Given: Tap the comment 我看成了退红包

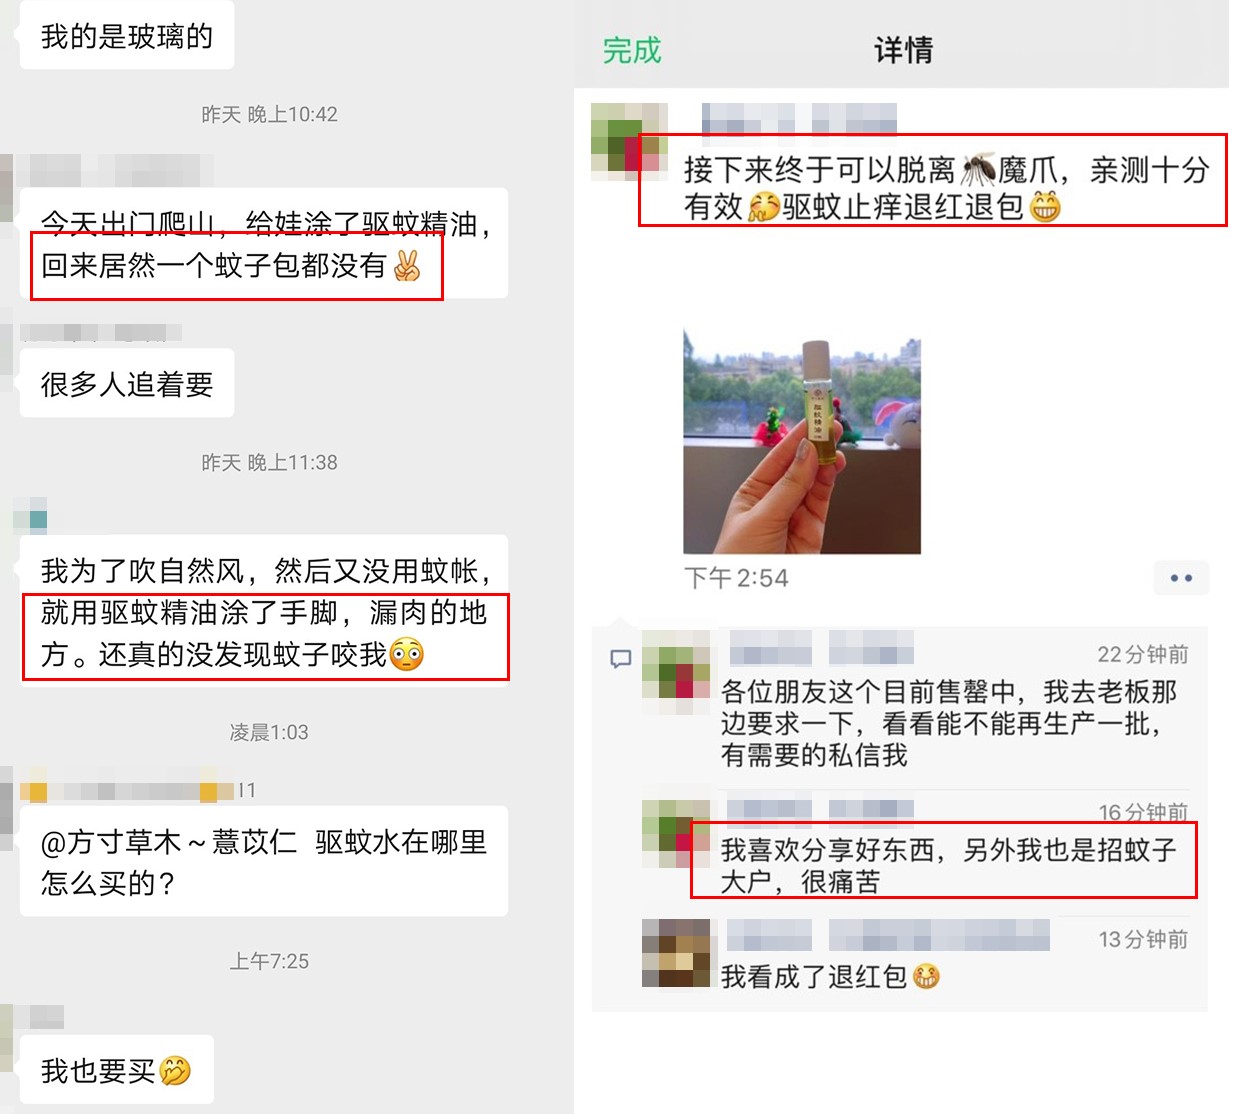Looking at the screenshot, I should tap(830, 976).
